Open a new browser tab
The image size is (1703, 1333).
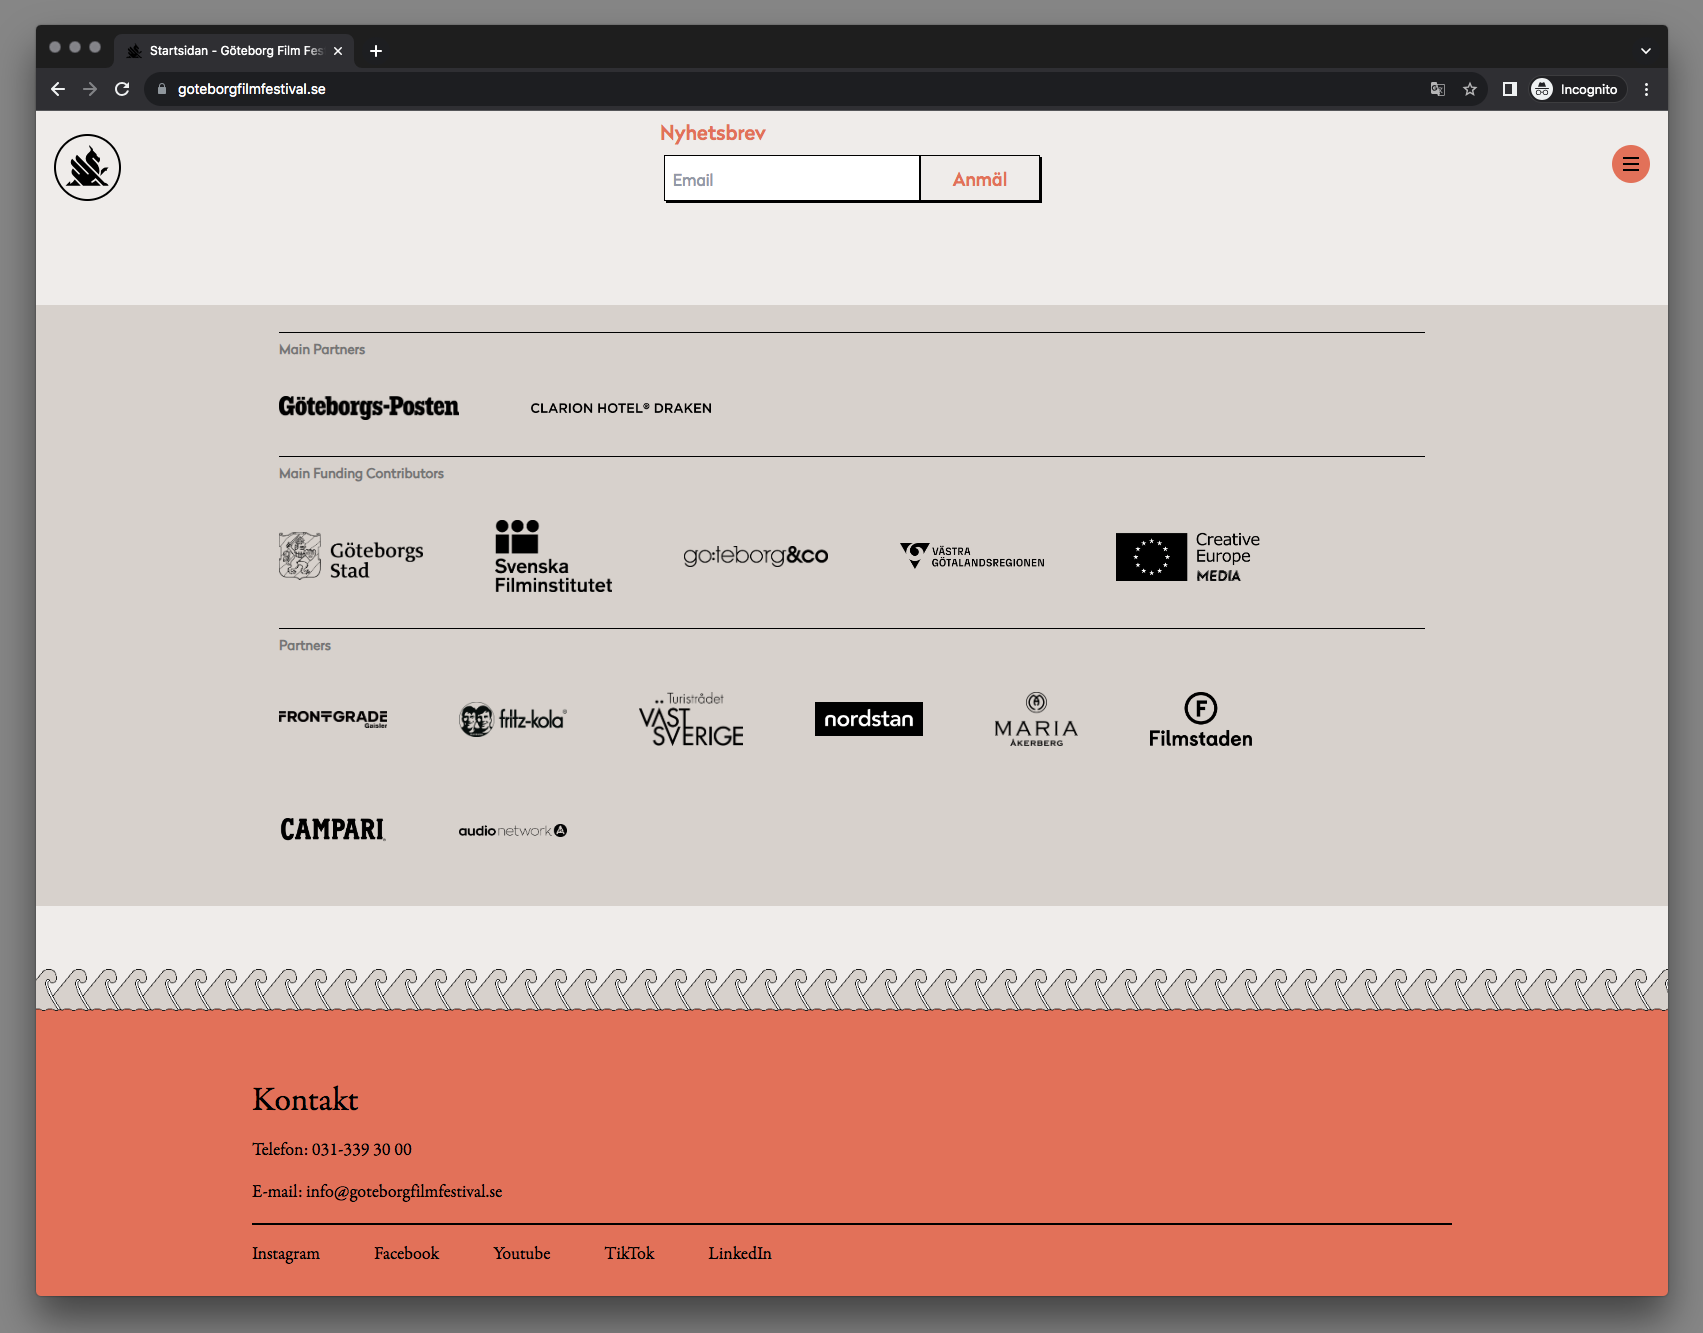(x=376, y=51)
